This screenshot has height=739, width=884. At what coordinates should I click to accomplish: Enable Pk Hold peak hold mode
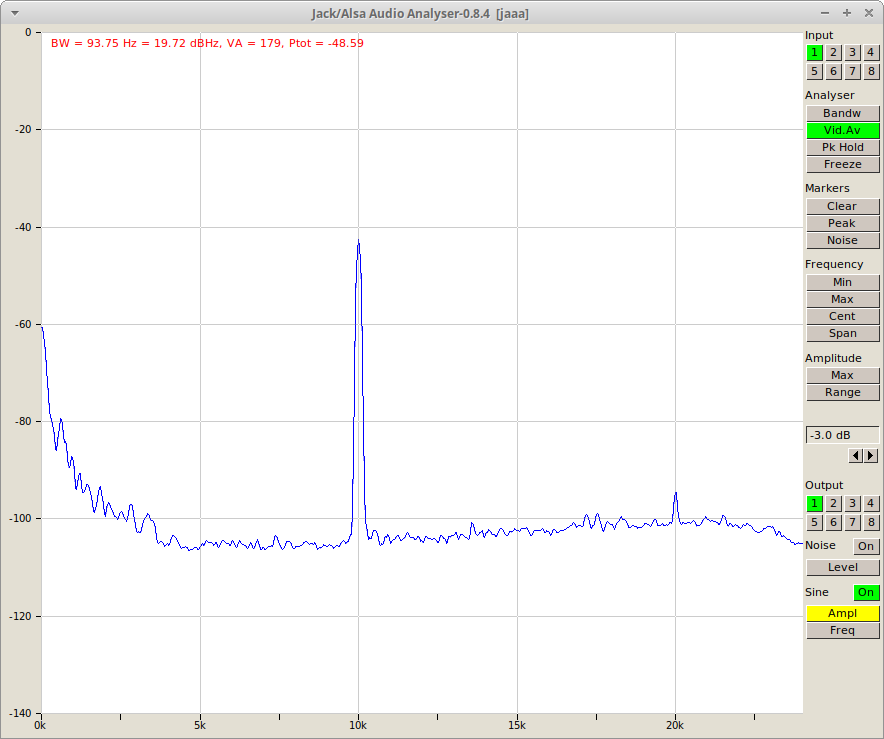click(843, 147)
